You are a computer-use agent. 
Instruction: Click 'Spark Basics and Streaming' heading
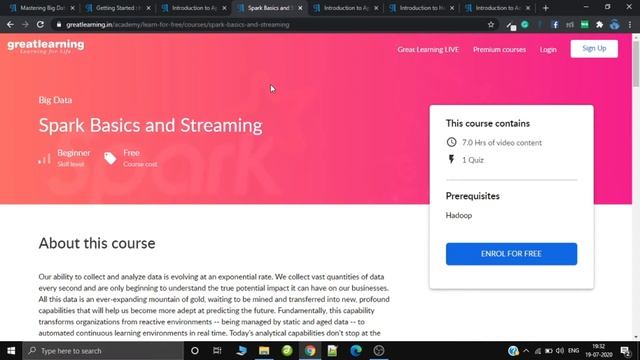point(150,125)
